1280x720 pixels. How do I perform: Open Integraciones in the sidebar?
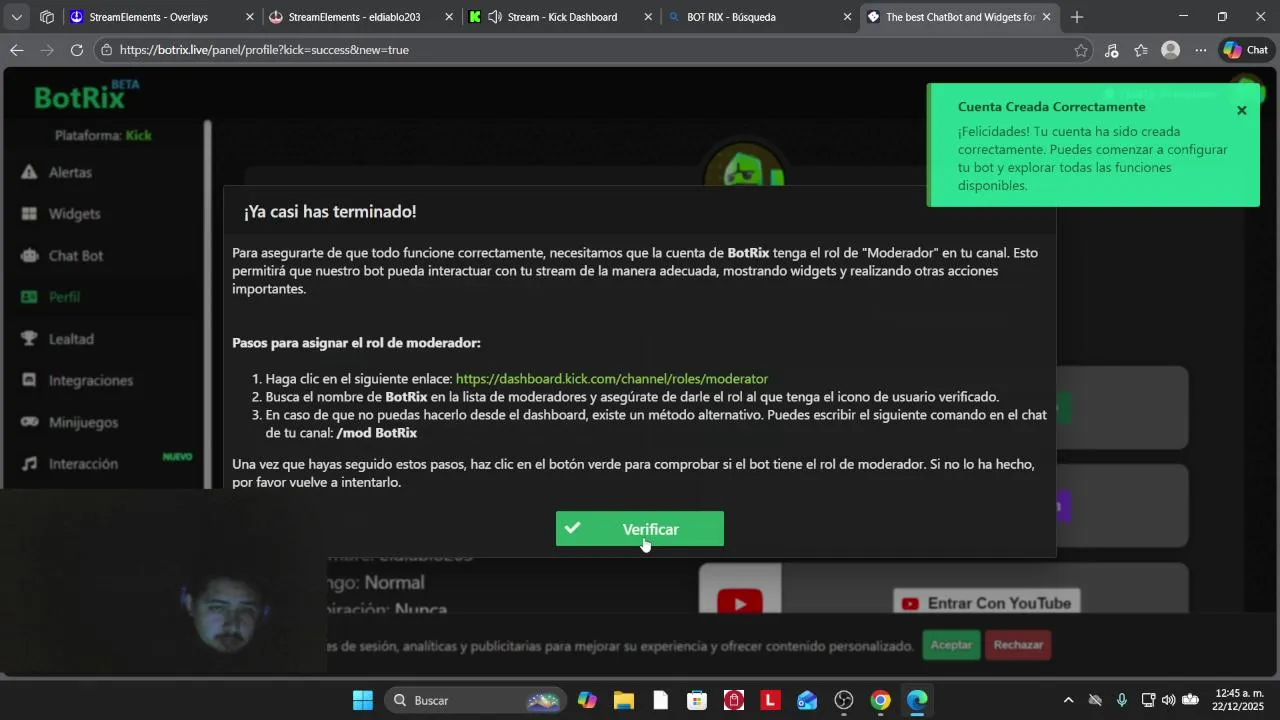91,381
